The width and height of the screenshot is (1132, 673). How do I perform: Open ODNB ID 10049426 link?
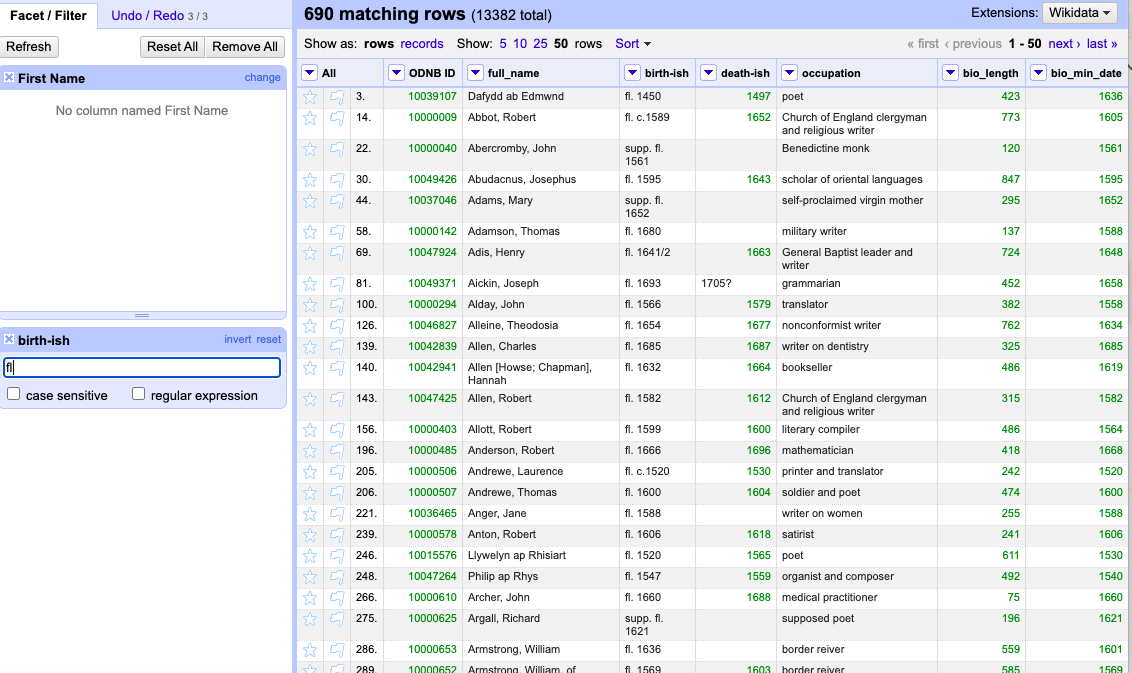(432, 180)
